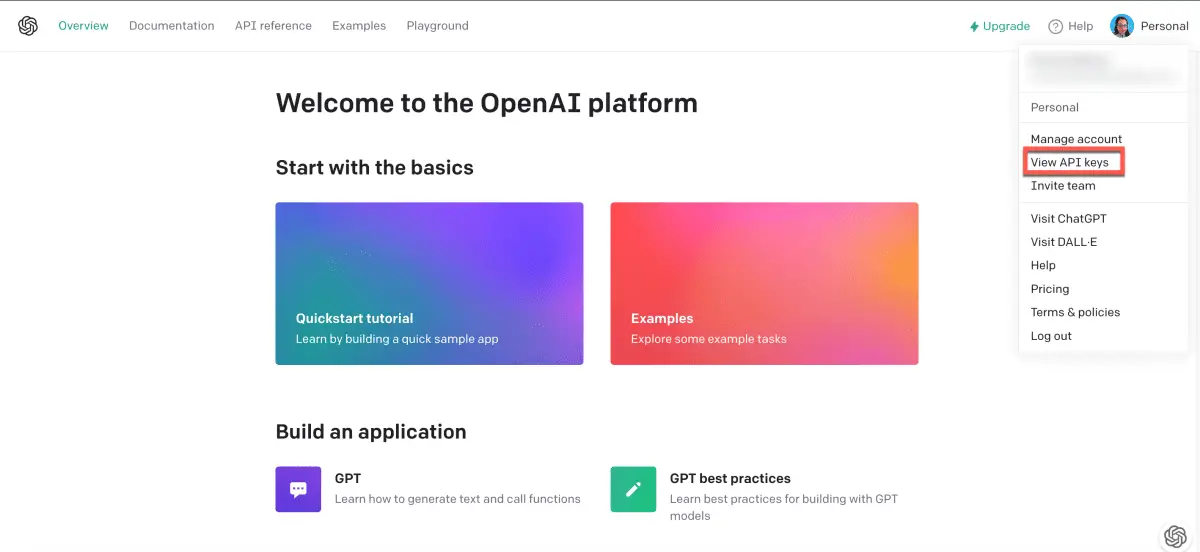Click 'Learn how to generate text' description
The height and width of the screenshot is (552, 1200).
(x=458, y=499)
